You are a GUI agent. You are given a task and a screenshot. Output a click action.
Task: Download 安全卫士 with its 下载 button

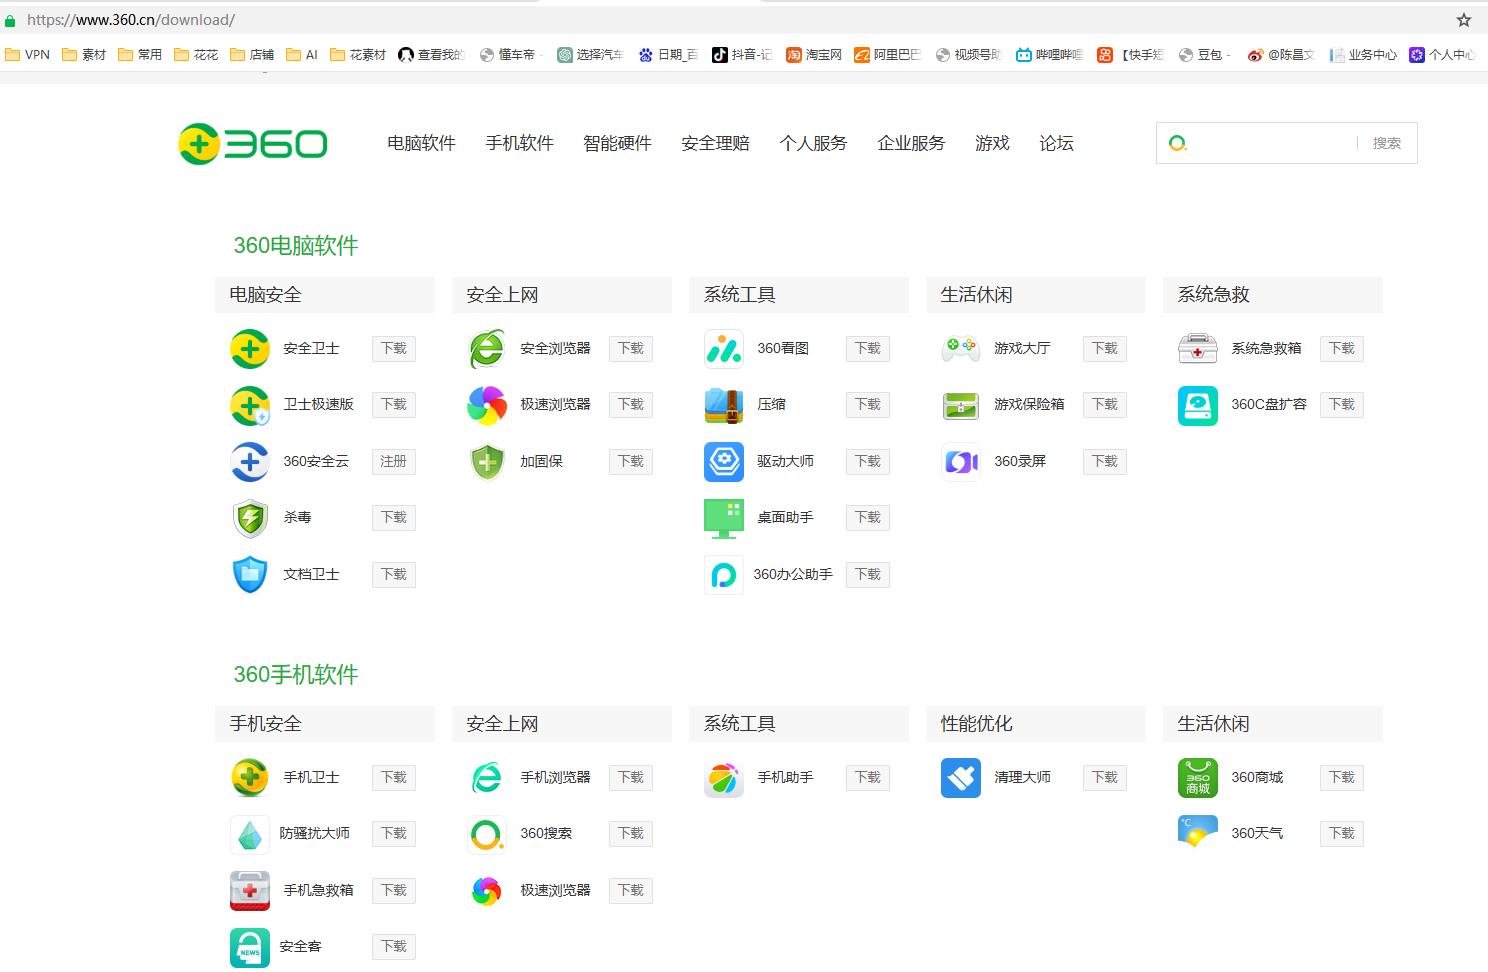click(394, 348)
